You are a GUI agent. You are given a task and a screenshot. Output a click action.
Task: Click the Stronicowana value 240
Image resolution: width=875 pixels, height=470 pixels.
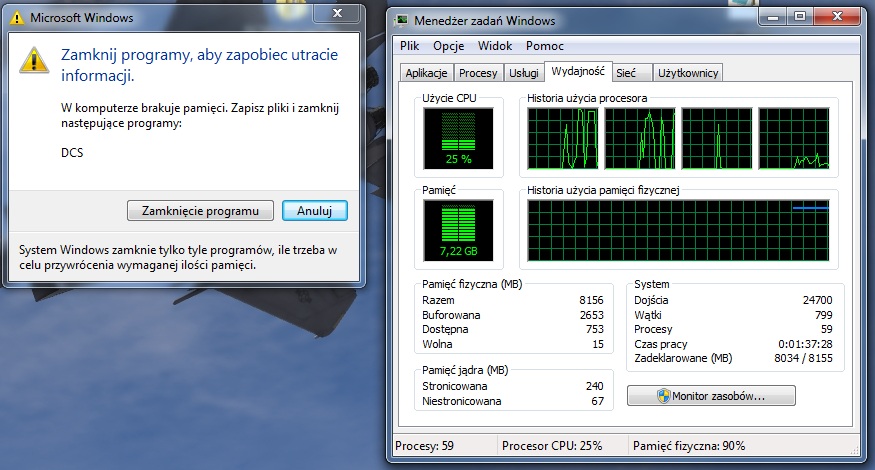pos(595,386)
